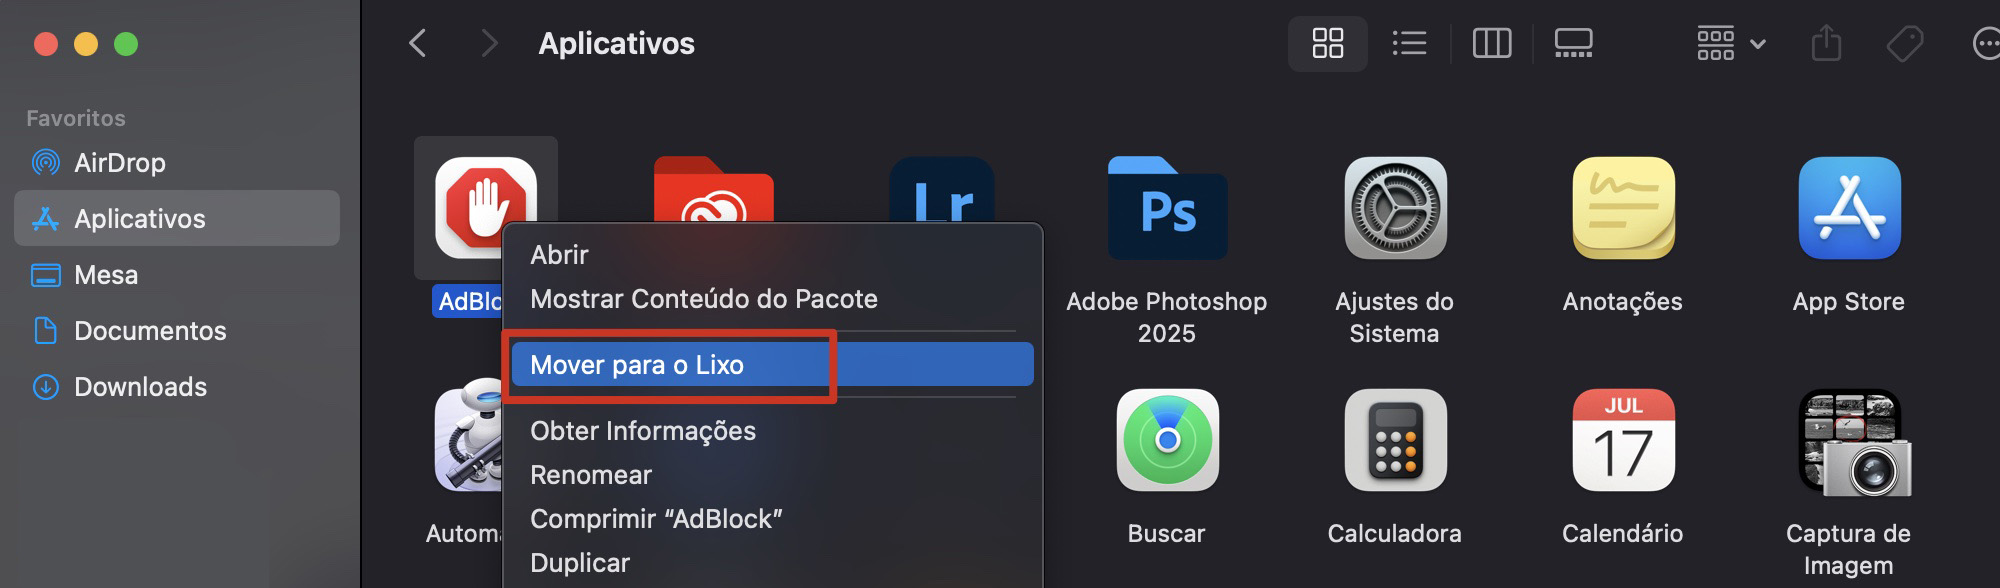This screenshot has height=588, width=2000.
Task: Open the tag menu in the toolbar
Action: click(x=1906, y=43)
